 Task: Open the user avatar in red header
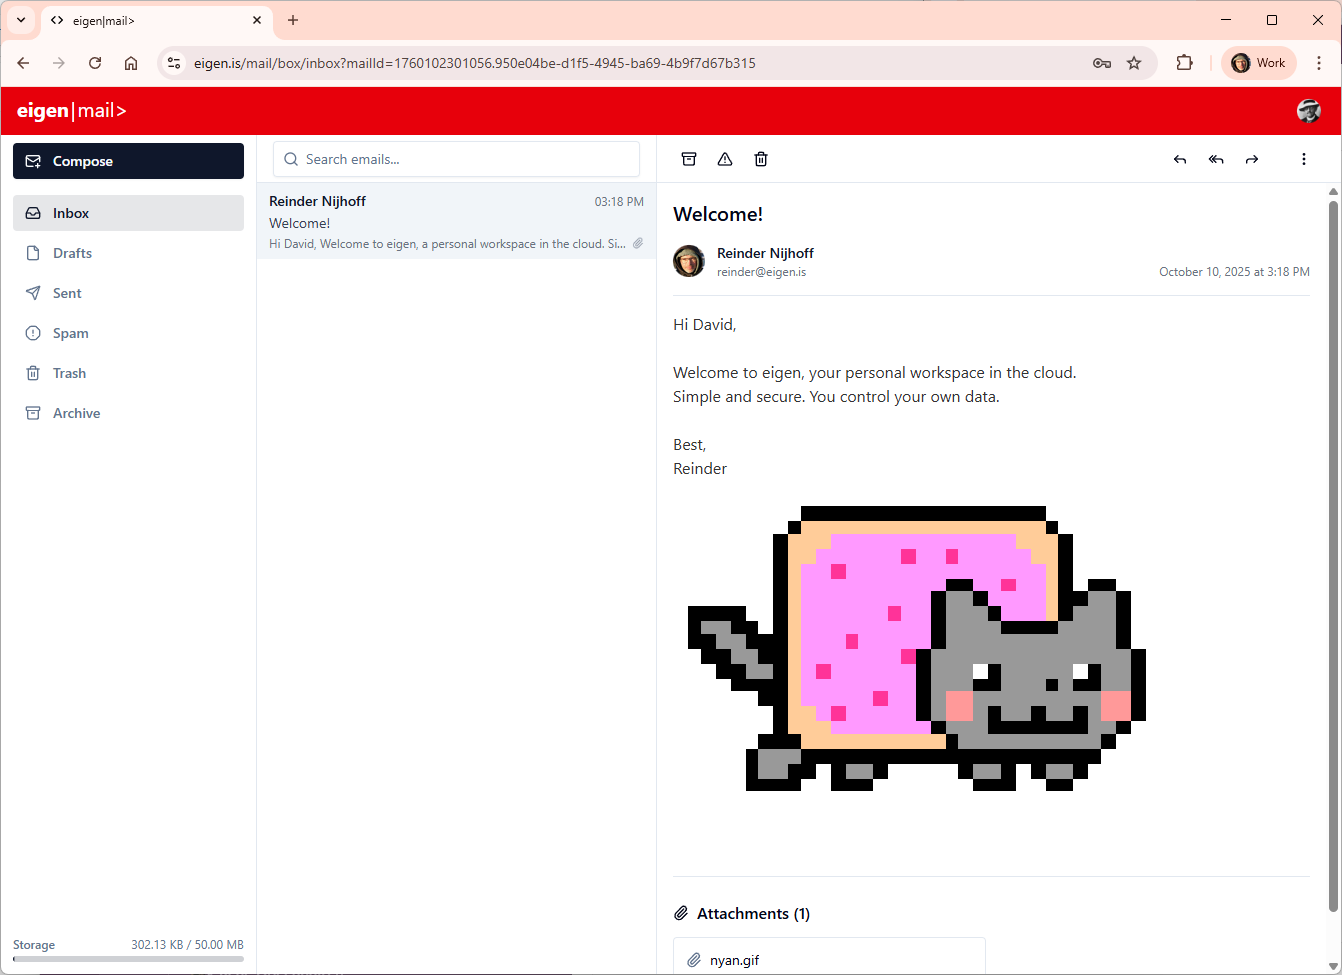tap(1308, 111)
